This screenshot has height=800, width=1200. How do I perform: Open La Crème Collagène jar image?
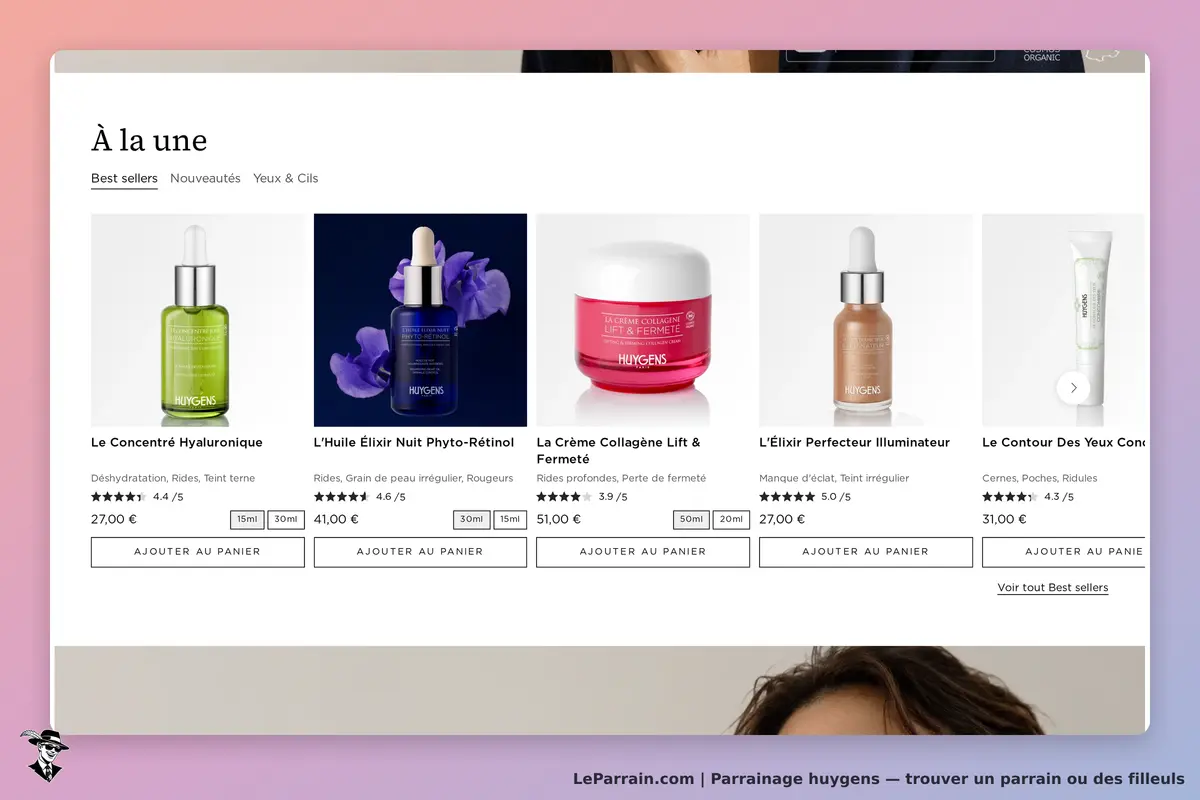click(643, 320)
